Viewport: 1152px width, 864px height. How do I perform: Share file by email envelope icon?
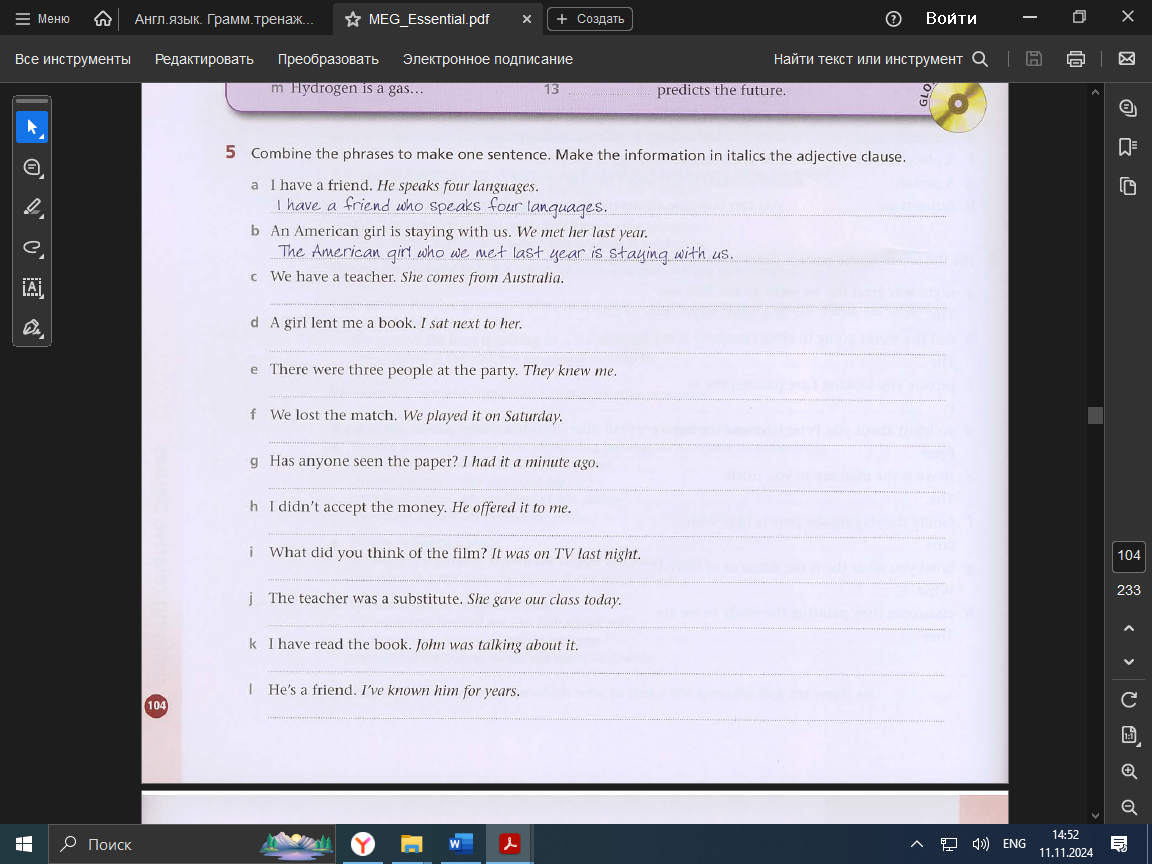point(1126,59)
